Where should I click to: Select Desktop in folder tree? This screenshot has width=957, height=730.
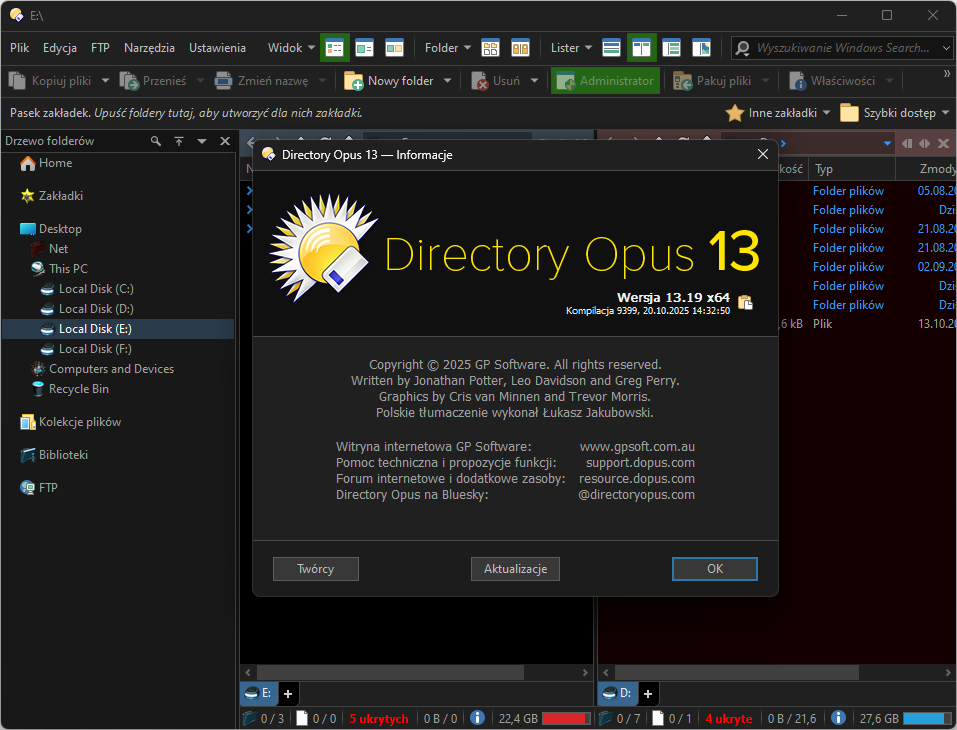click(51, 229)
